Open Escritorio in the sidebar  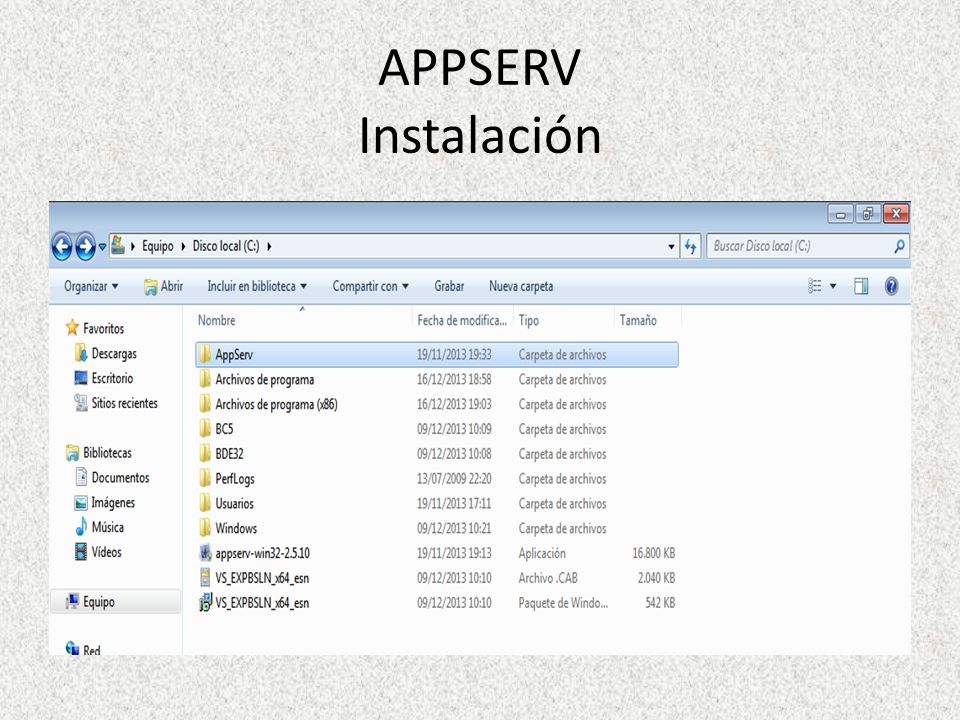pyautogui.click(x=112, y=378)
